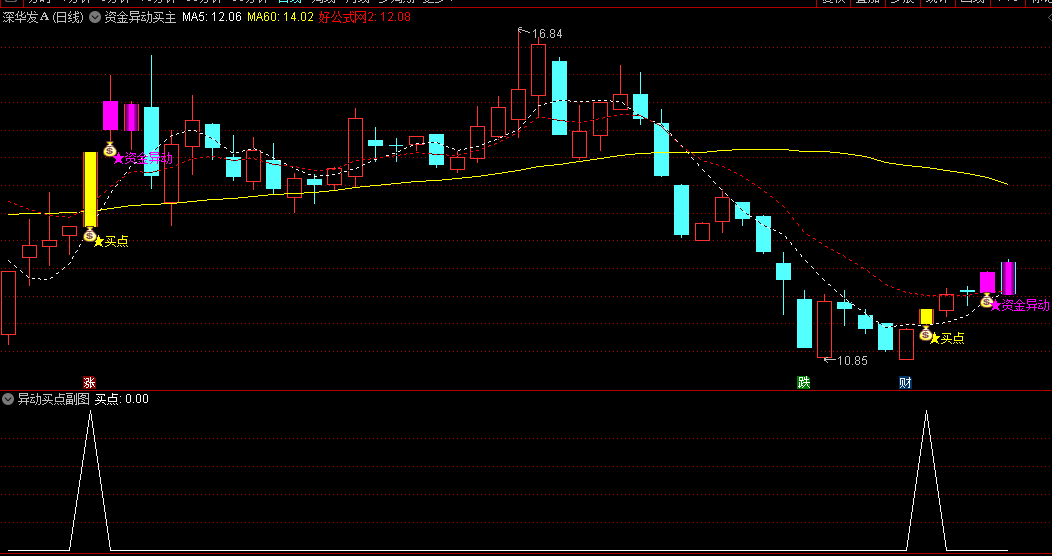Click the left white spike in 异动买点副图

91,481
